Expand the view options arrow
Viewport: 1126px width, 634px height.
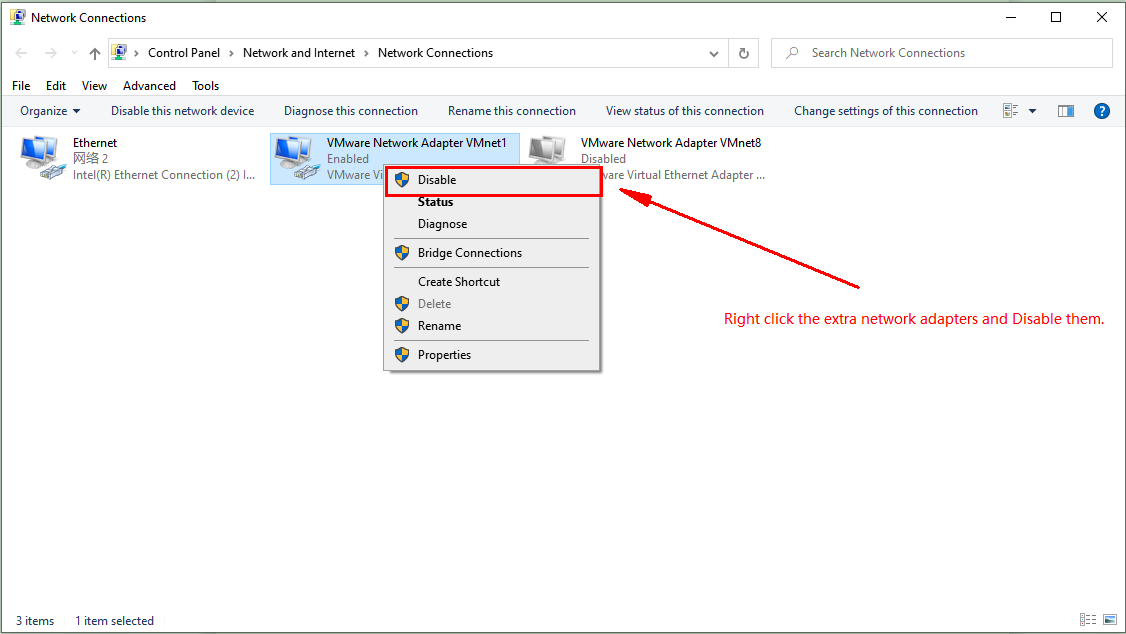coord(1033,111)
